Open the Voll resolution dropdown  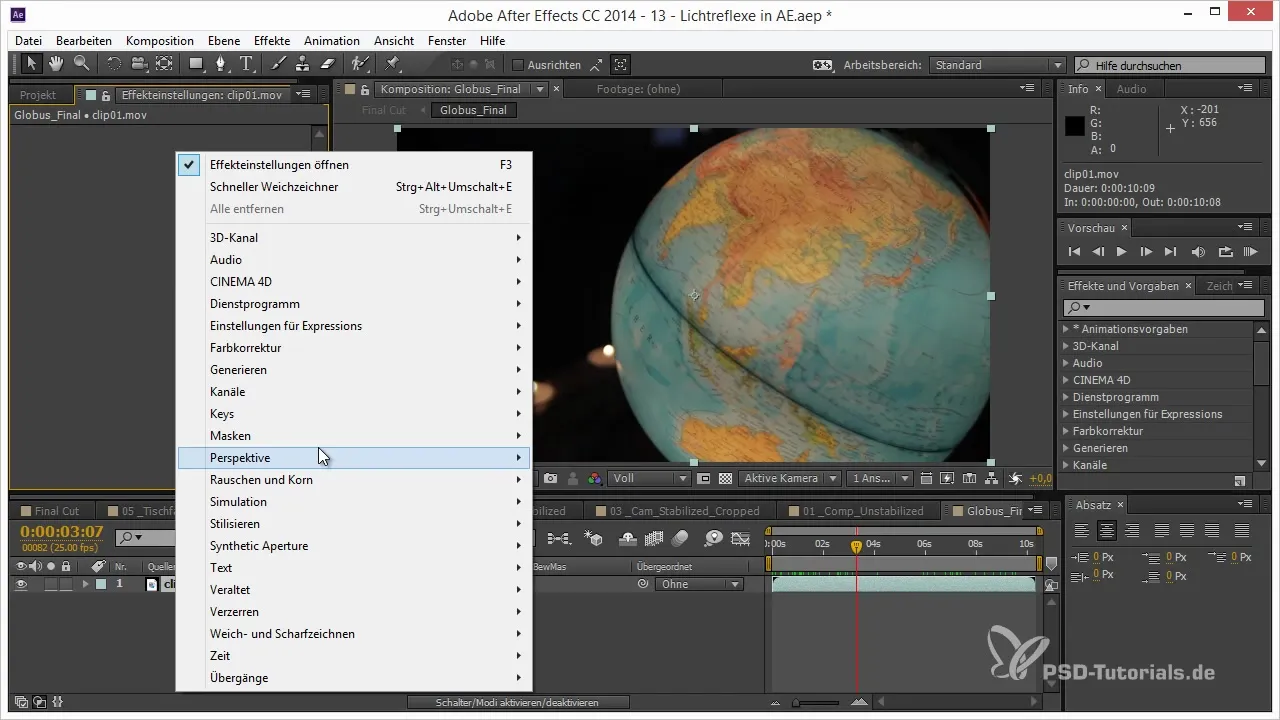coord(650,479)
